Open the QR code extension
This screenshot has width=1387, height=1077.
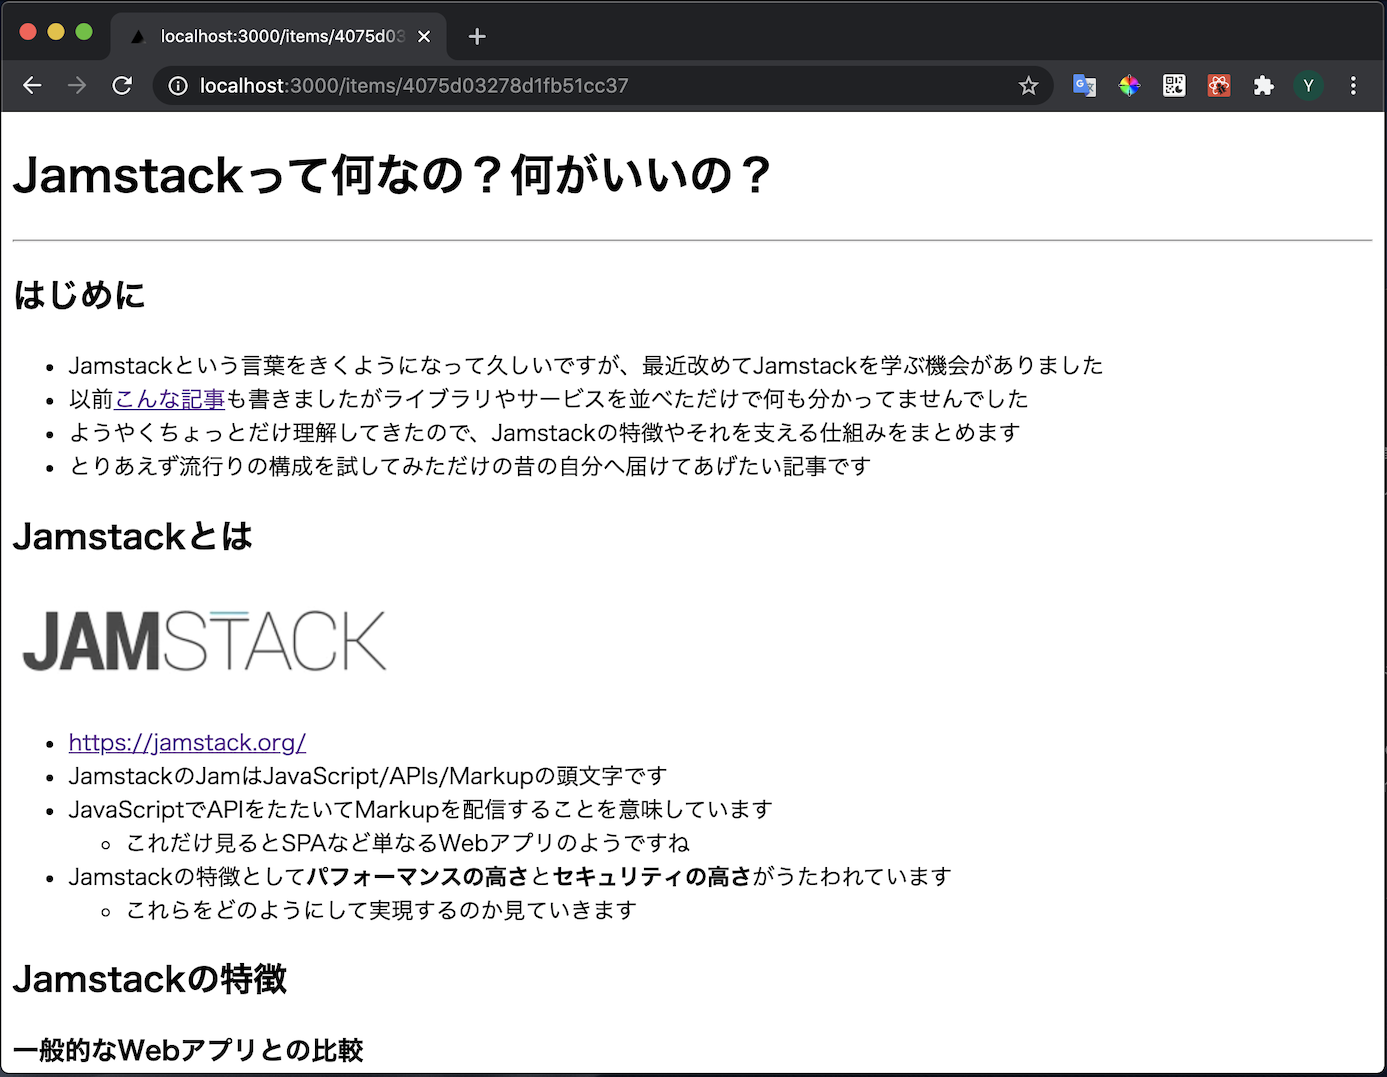pyautogui.click(x=1174, y=86)
